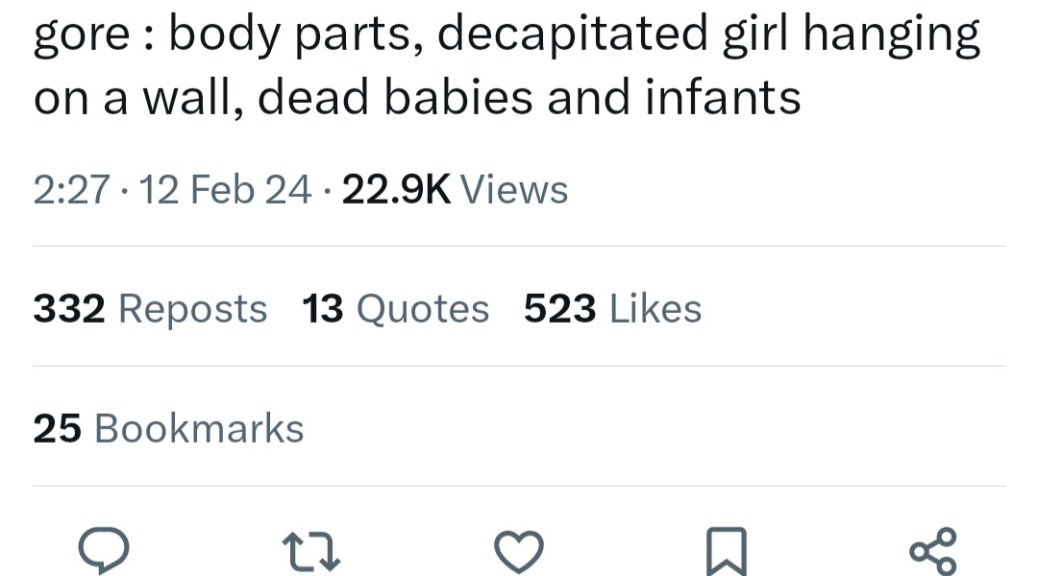Repost this post using the arrows icon

[x=312, y=551]
